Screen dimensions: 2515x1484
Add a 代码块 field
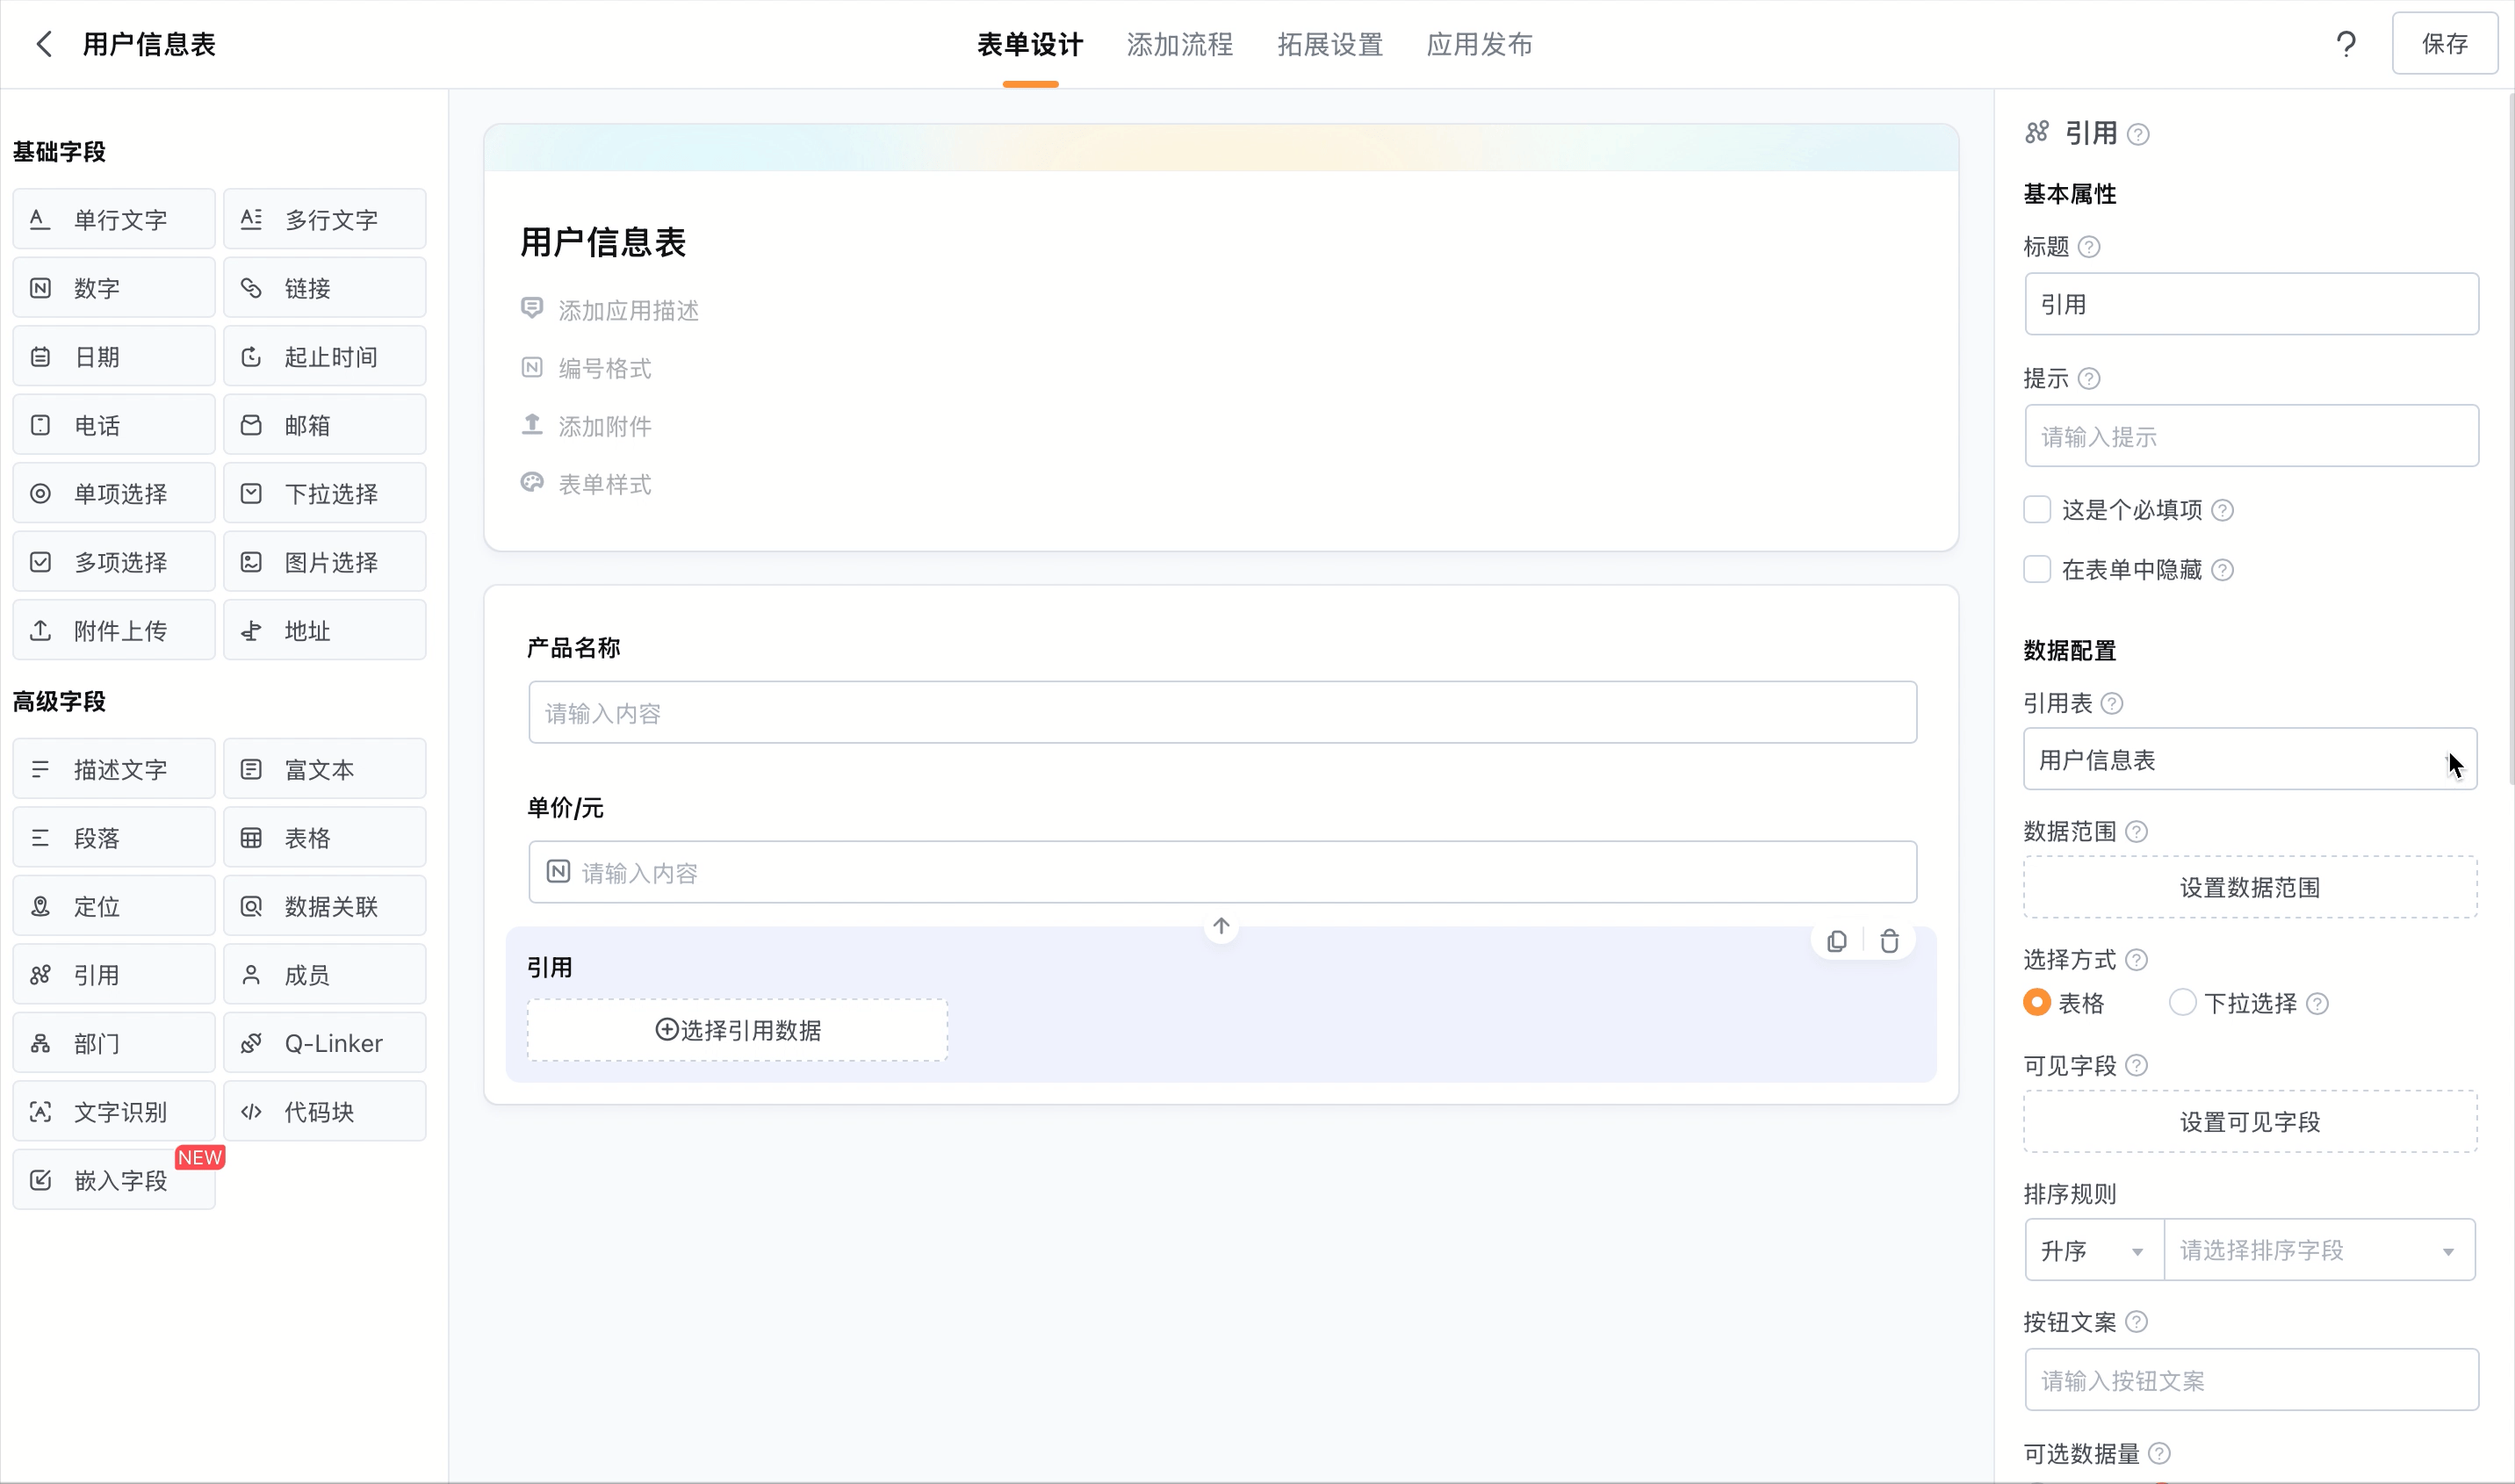[325, 1111]
